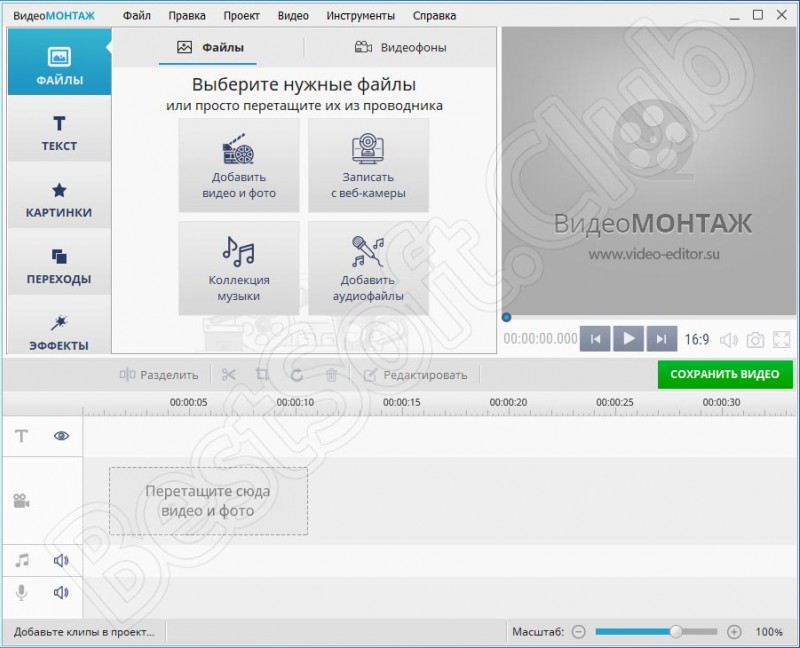Click the scissors cut icon

click(x=229, y=375)
